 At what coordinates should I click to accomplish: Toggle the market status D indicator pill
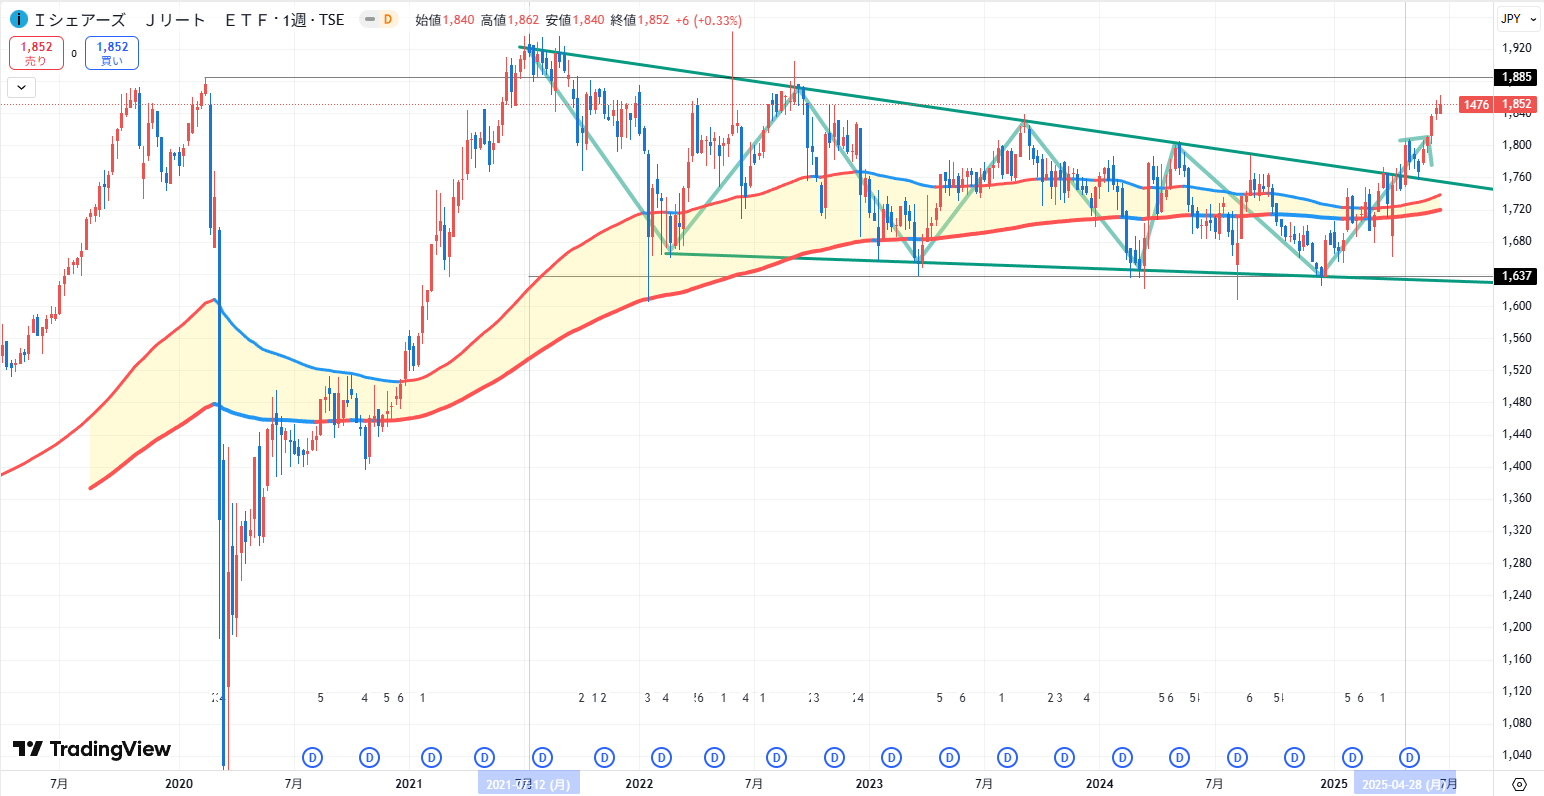coord(378,19)
